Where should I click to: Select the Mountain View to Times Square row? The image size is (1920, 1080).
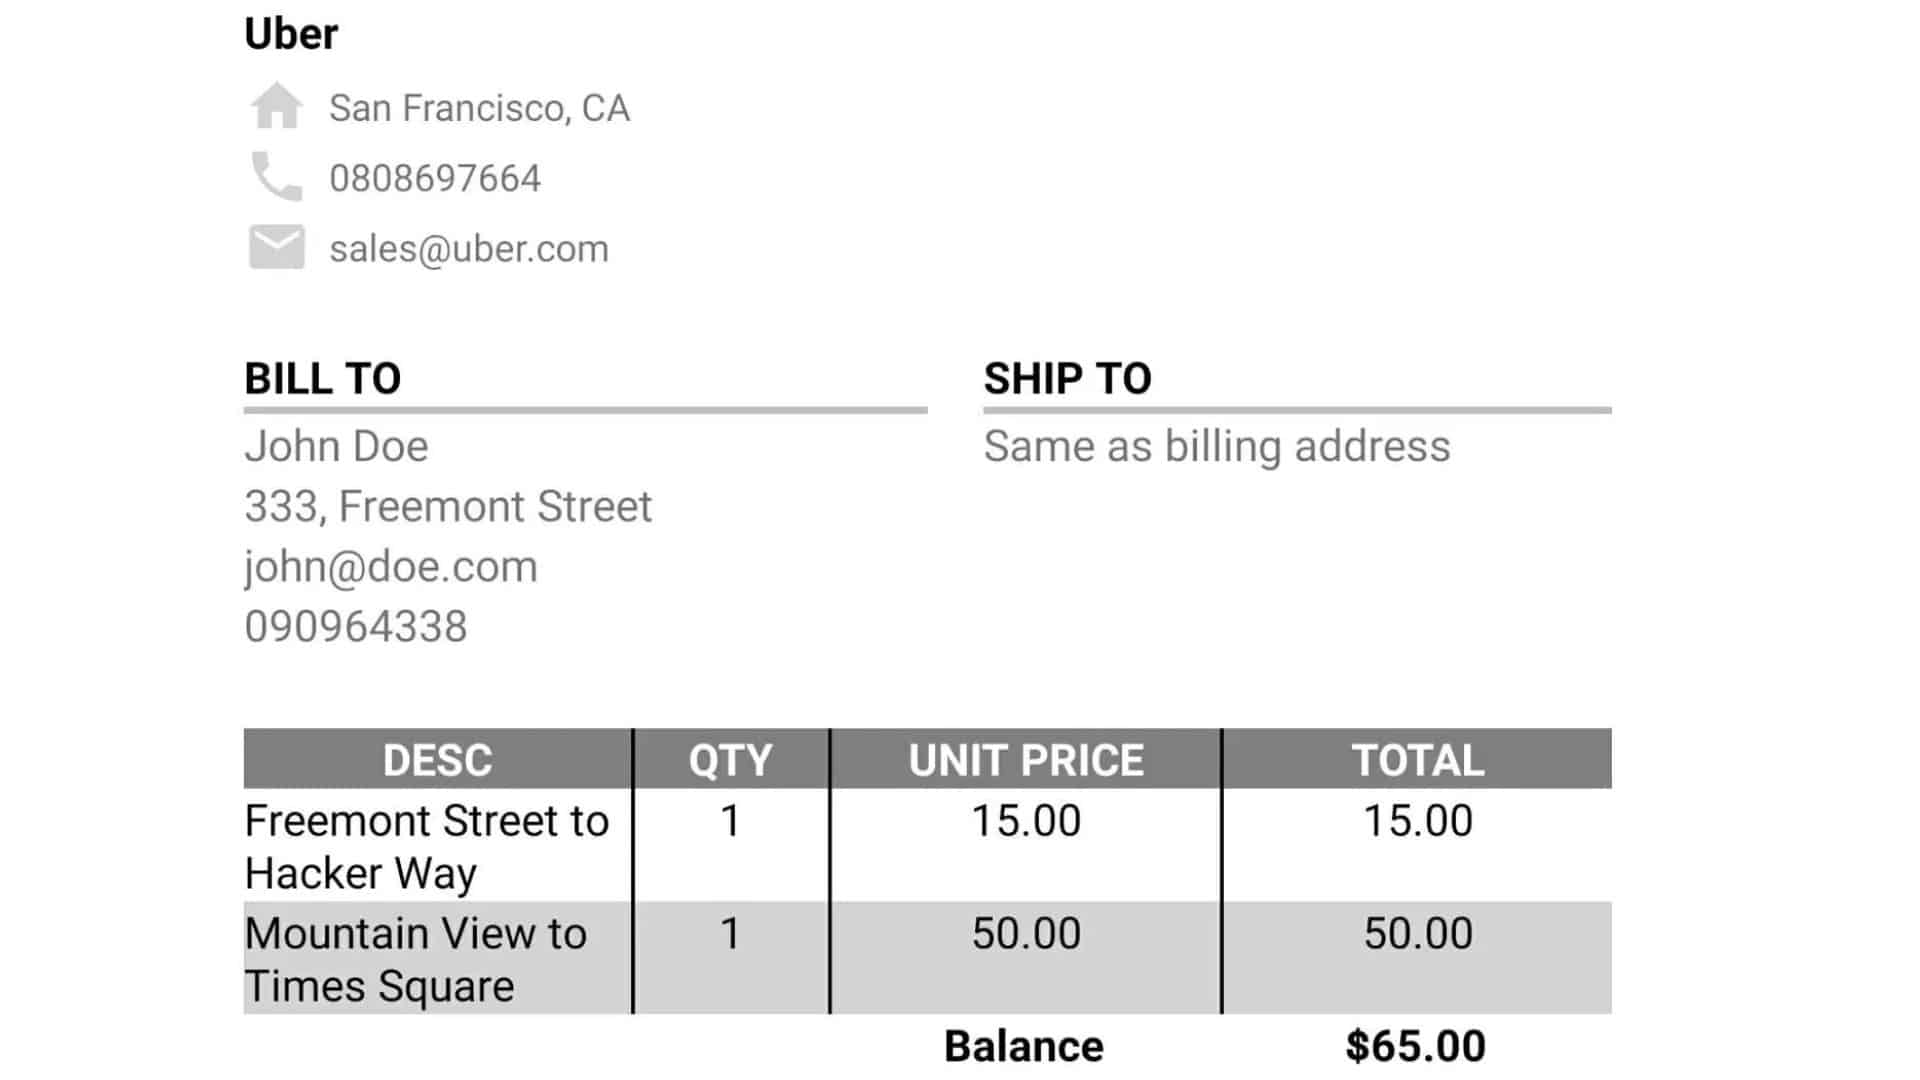click(x=928, y=958)
